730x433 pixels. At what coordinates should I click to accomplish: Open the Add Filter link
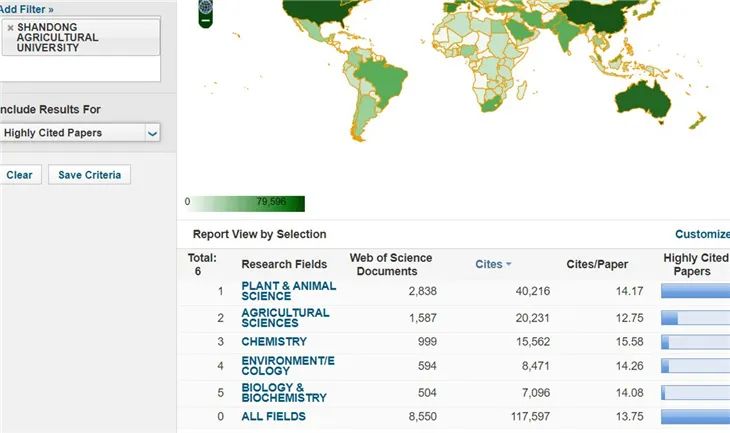[26, 8]
